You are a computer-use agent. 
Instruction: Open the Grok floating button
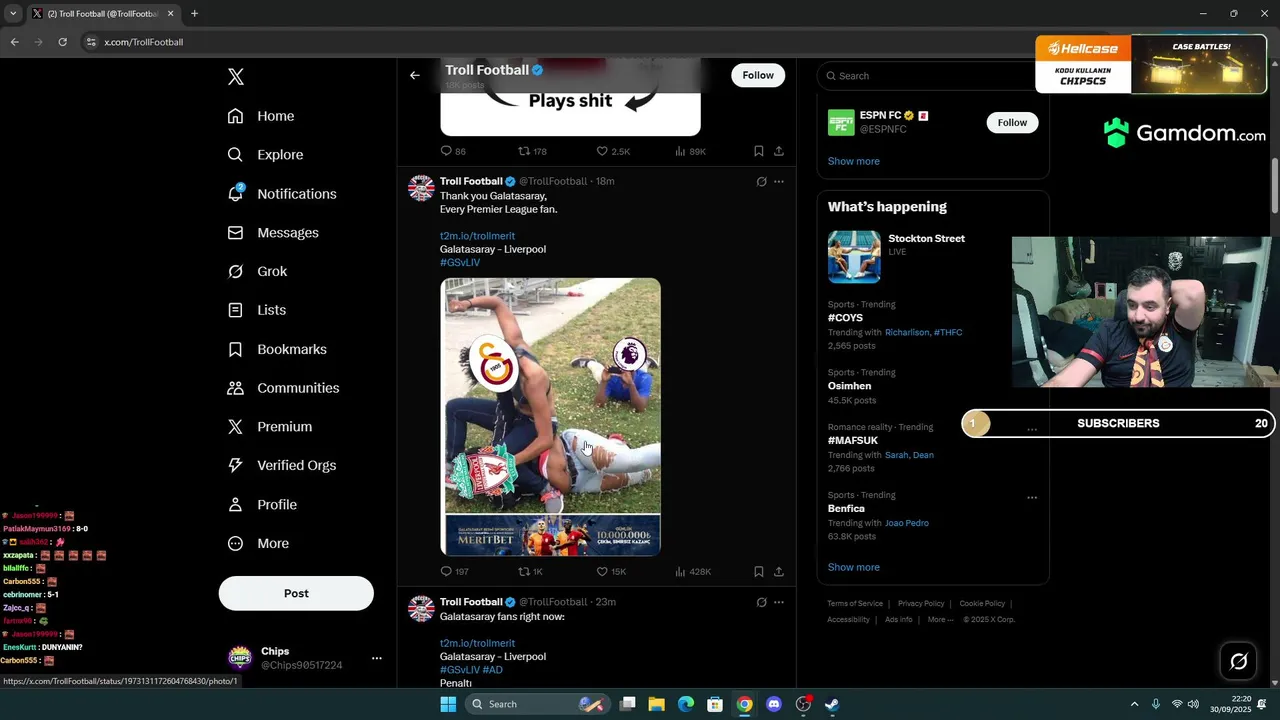point(1238,661)
